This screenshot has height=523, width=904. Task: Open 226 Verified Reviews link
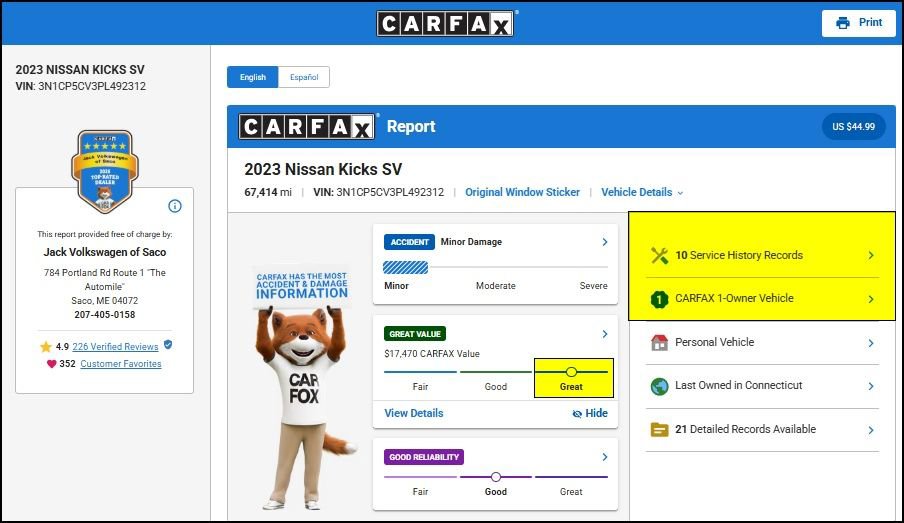tap(115, 347)
